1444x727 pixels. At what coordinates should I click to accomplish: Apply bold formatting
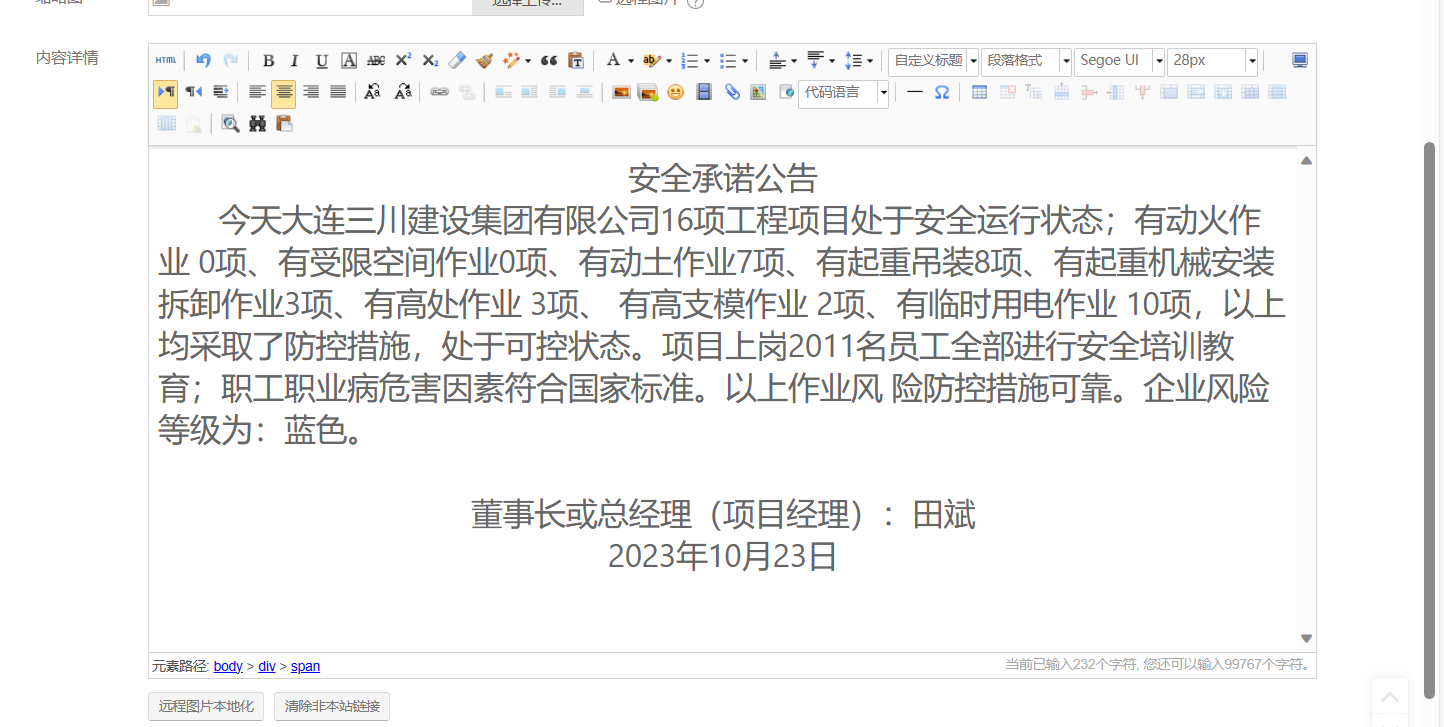tap(268, 61)
